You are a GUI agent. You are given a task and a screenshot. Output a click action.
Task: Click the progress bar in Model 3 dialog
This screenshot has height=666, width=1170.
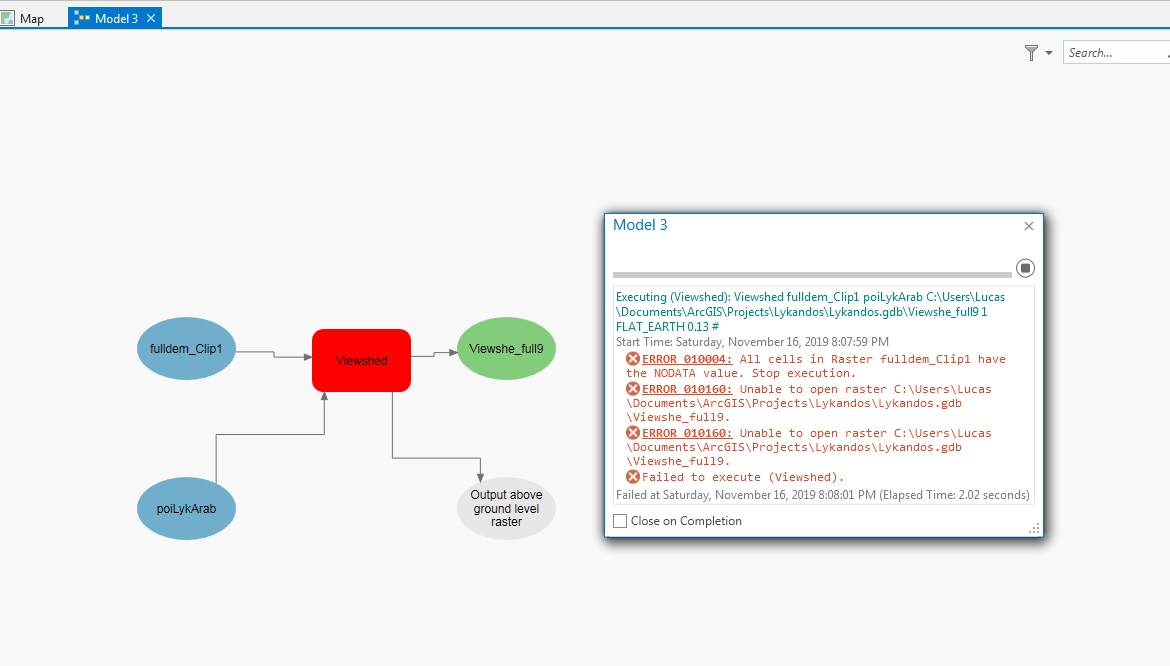coord(812,275)
